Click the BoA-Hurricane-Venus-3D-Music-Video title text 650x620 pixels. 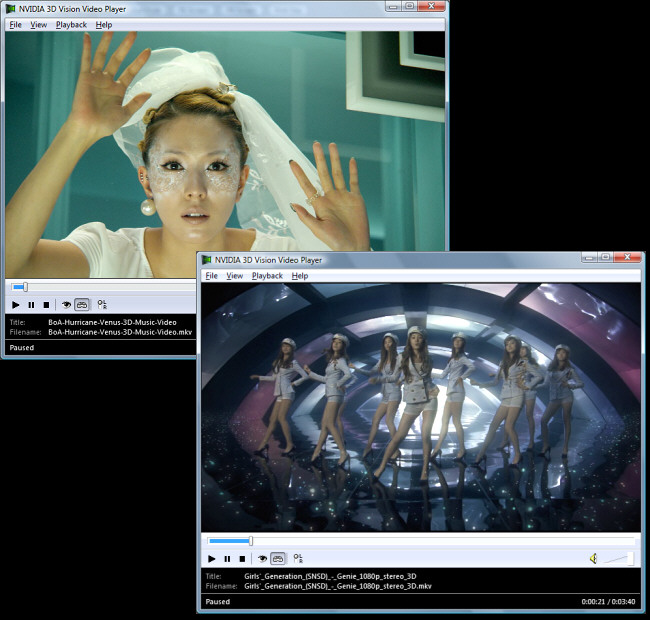point(112,322)
